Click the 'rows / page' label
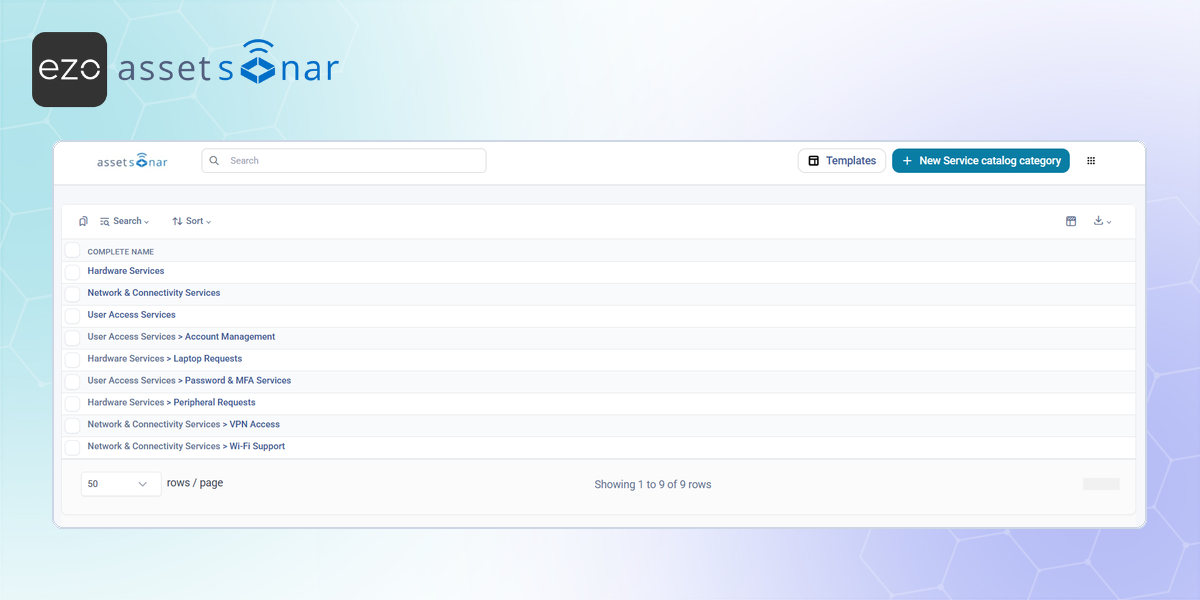This screenshot has height=600, width=1200. tap(195, 483)
